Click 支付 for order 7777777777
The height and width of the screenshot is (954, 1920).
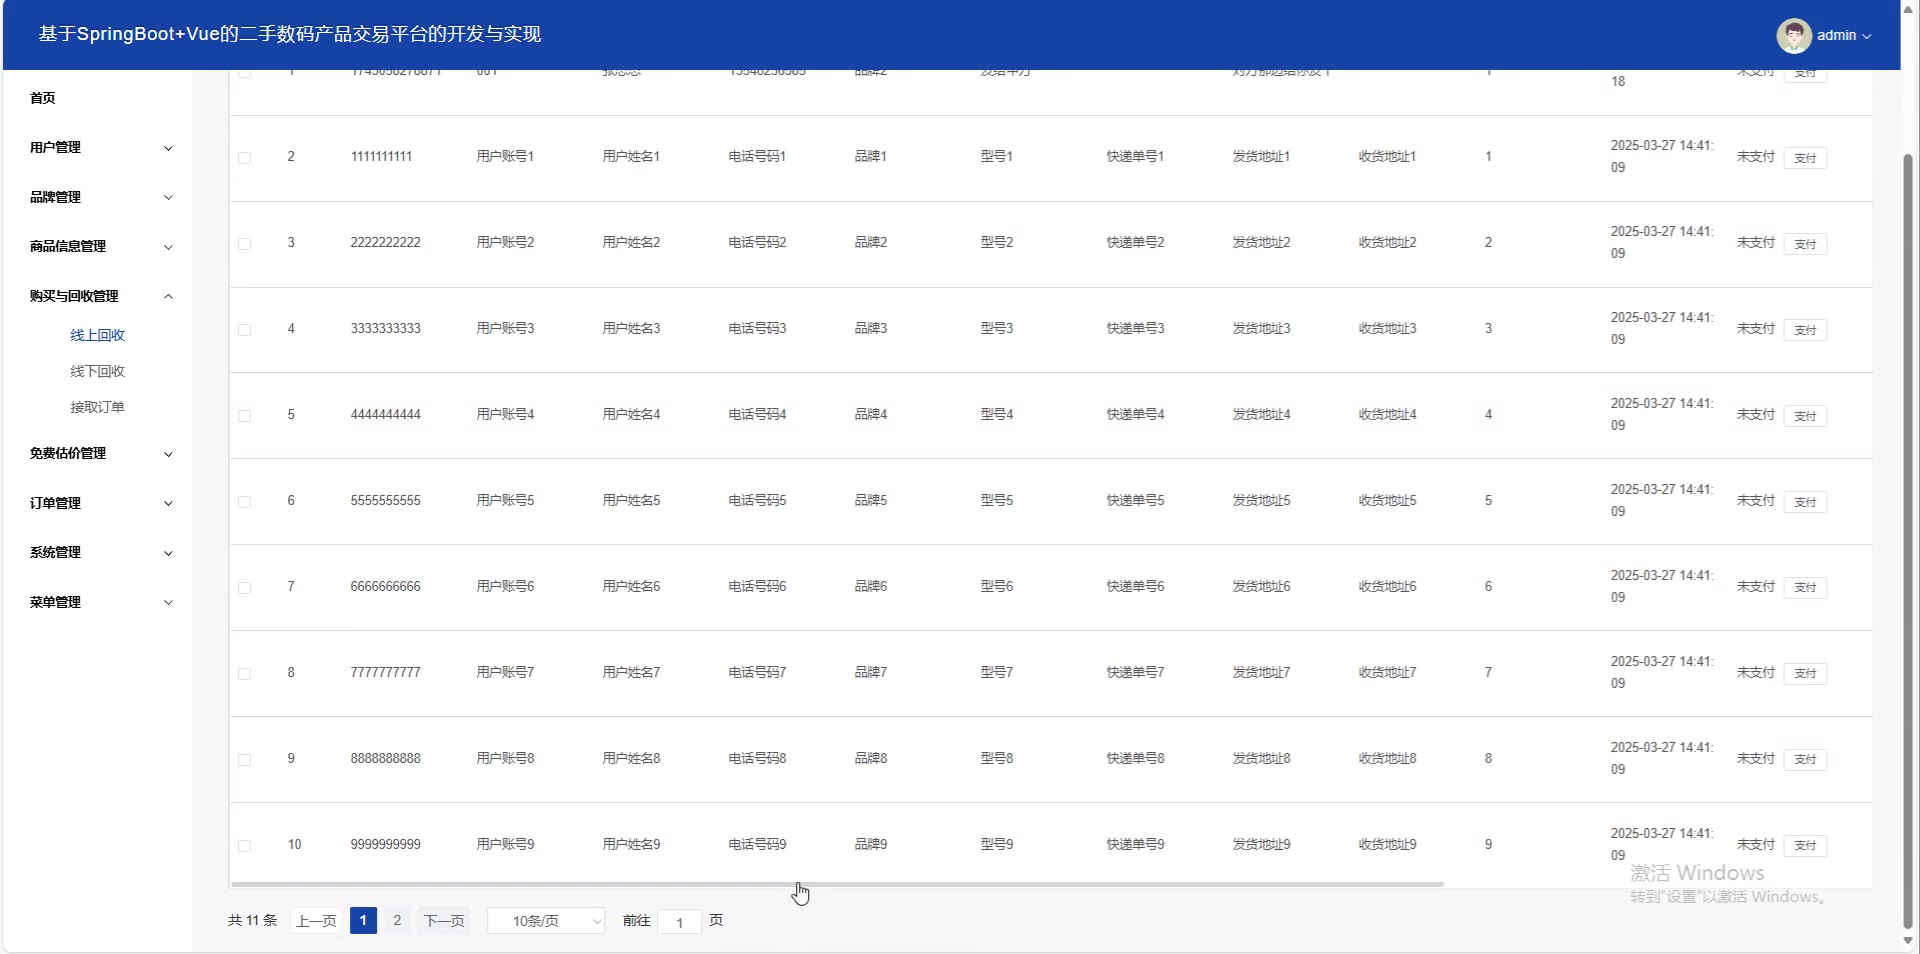(1805, 674)
